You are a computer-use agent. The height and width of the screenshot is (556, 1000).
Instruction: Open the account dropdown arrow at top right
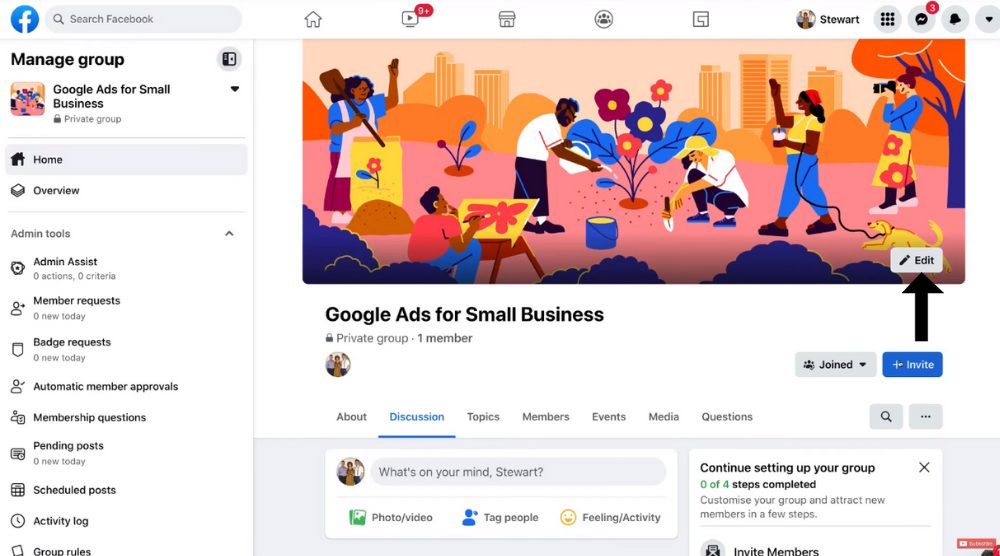[989, 19]
